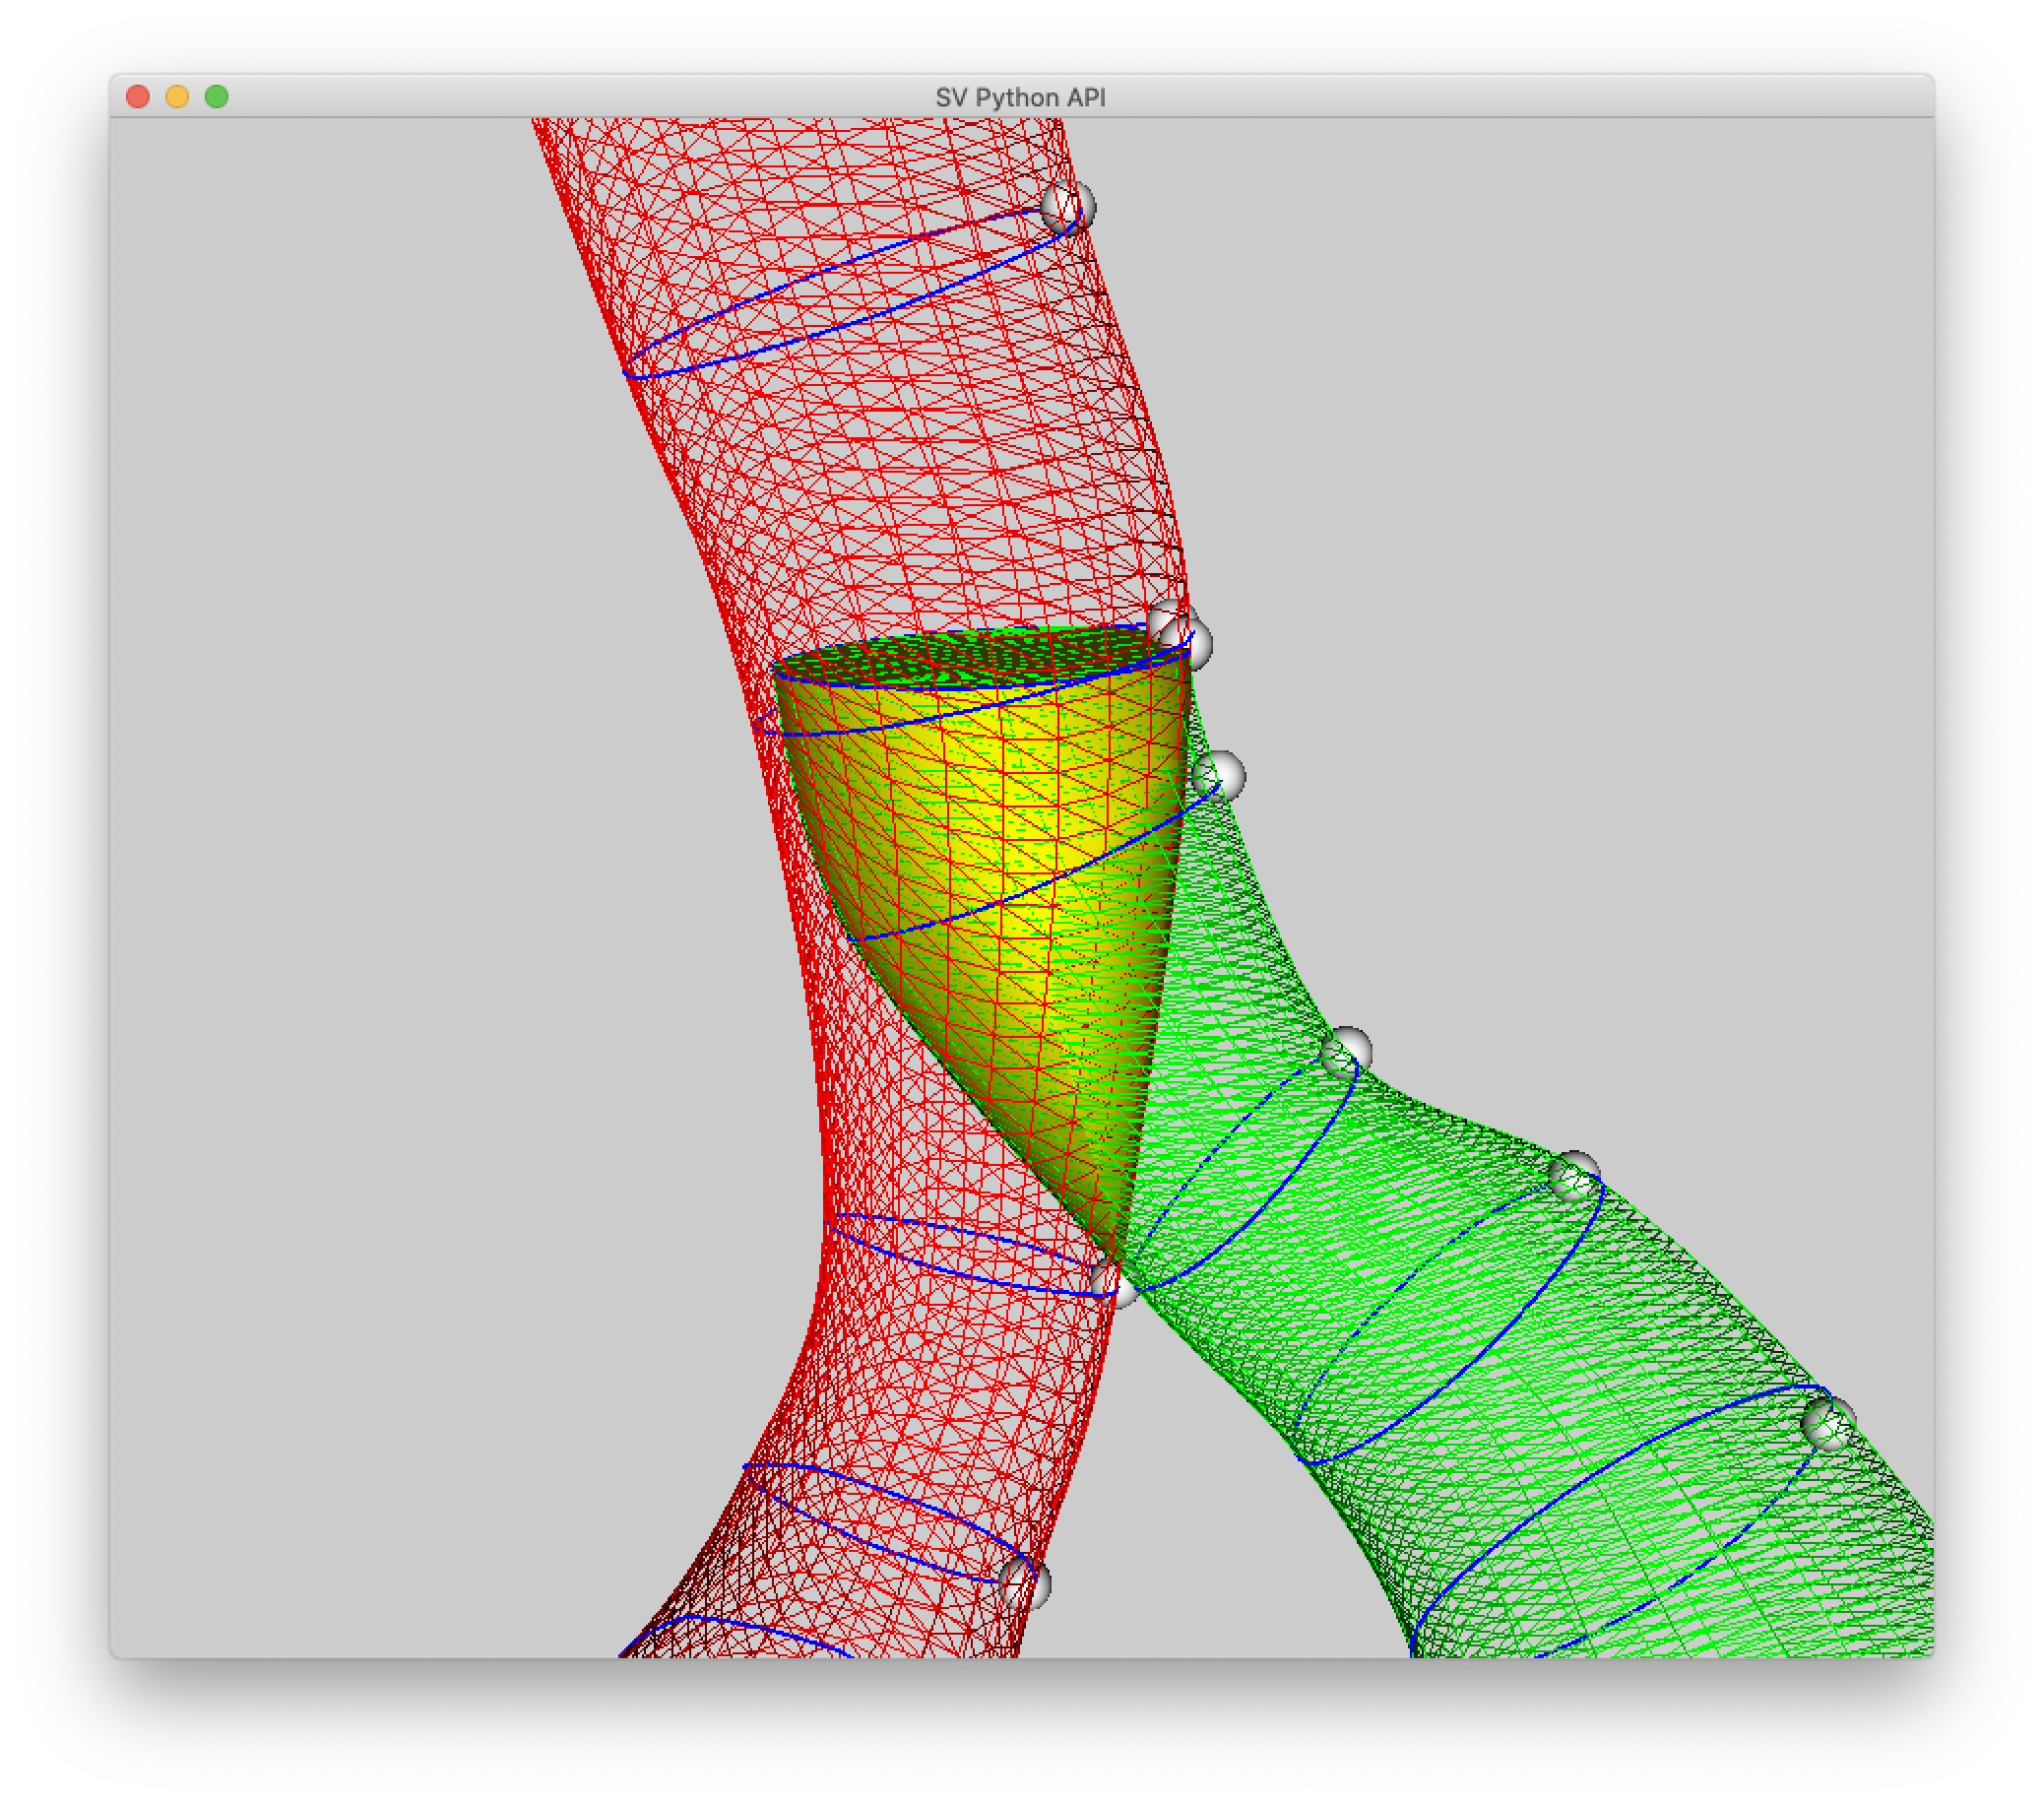The image size is (2044, 1804).
Task: Close the SV Python API window
Action: tap(137, 96)
